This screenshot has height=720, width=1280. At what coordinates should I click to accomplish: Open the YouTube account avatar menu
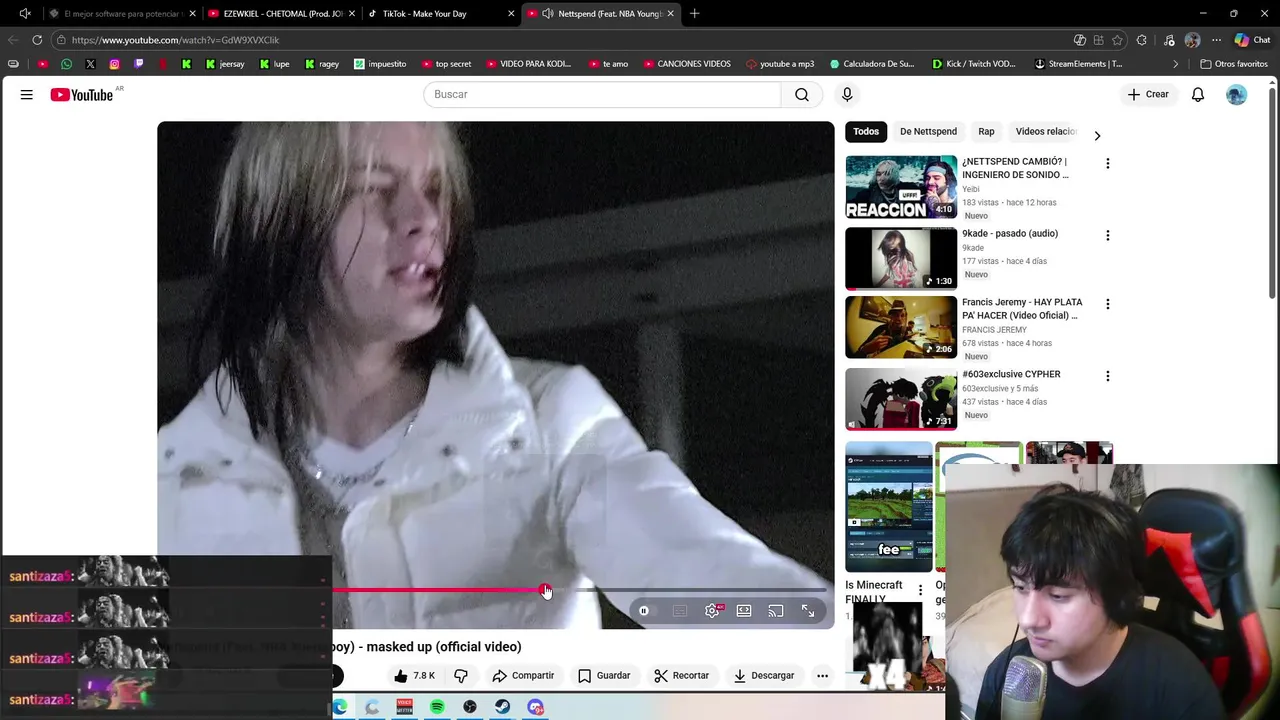pyautogui.click(x=1237, y=94)
